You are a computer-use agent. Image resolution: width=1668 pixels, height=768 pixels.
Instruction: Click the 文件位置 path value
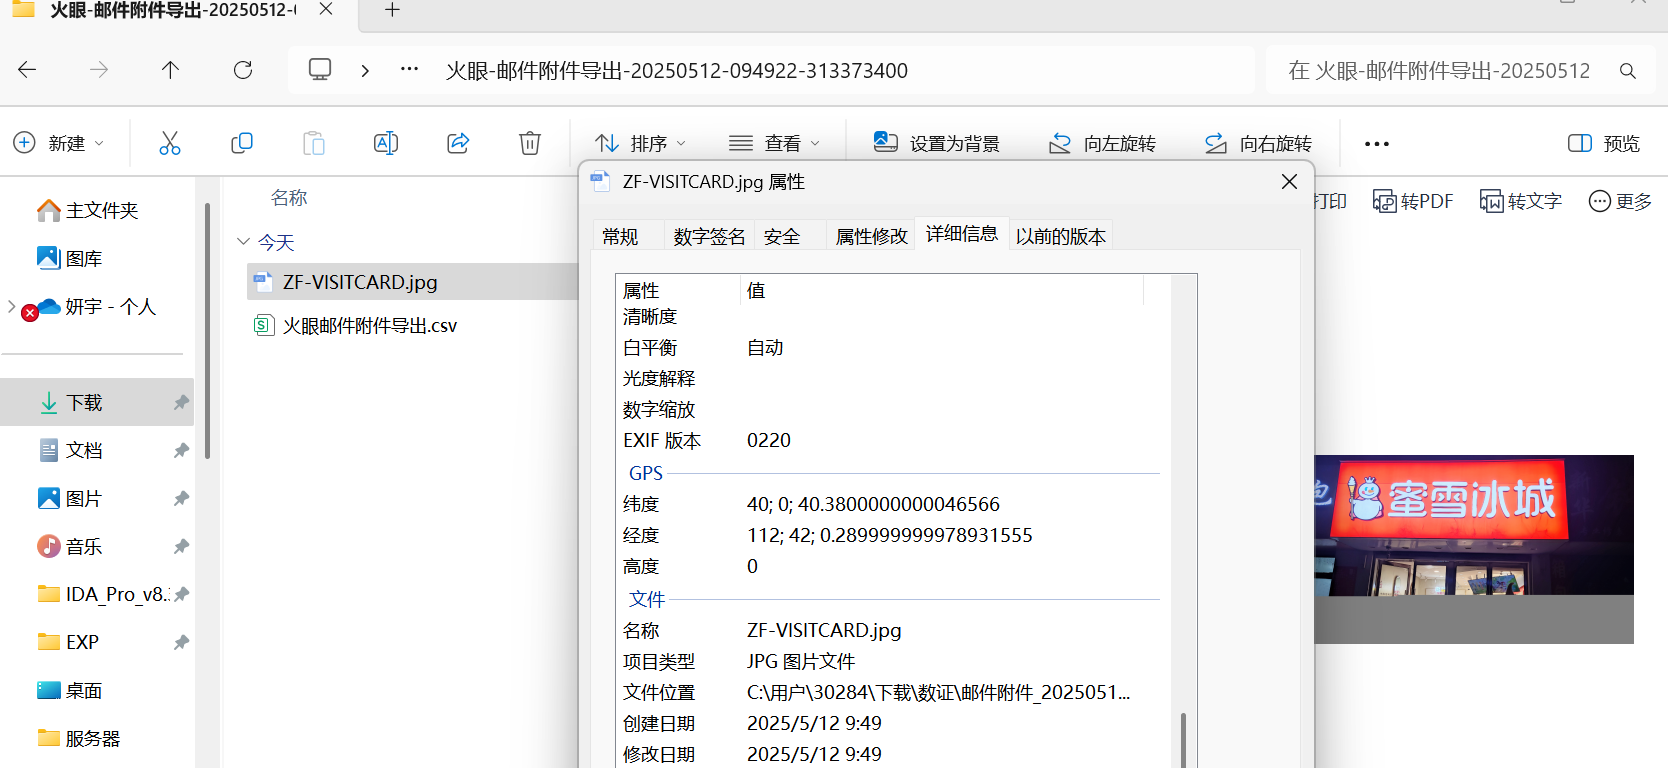coord(938,692)
